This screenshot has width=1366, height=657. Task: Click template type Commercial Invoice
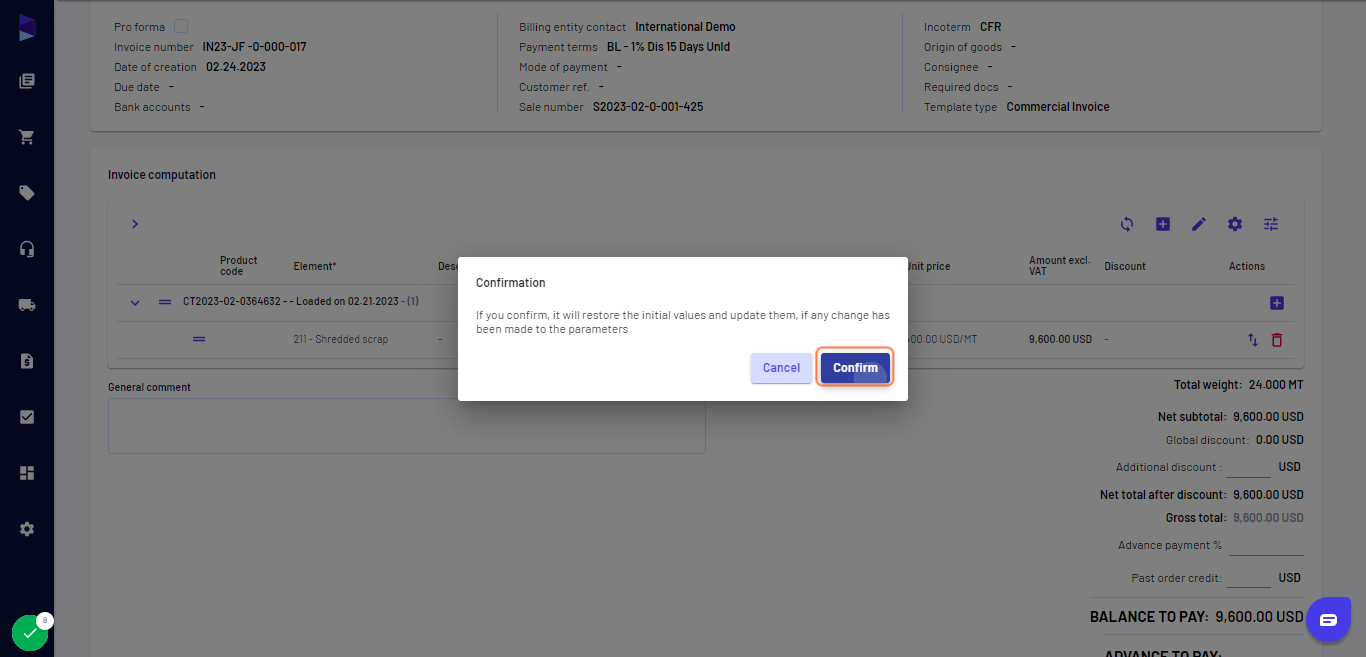point(1058,107)
